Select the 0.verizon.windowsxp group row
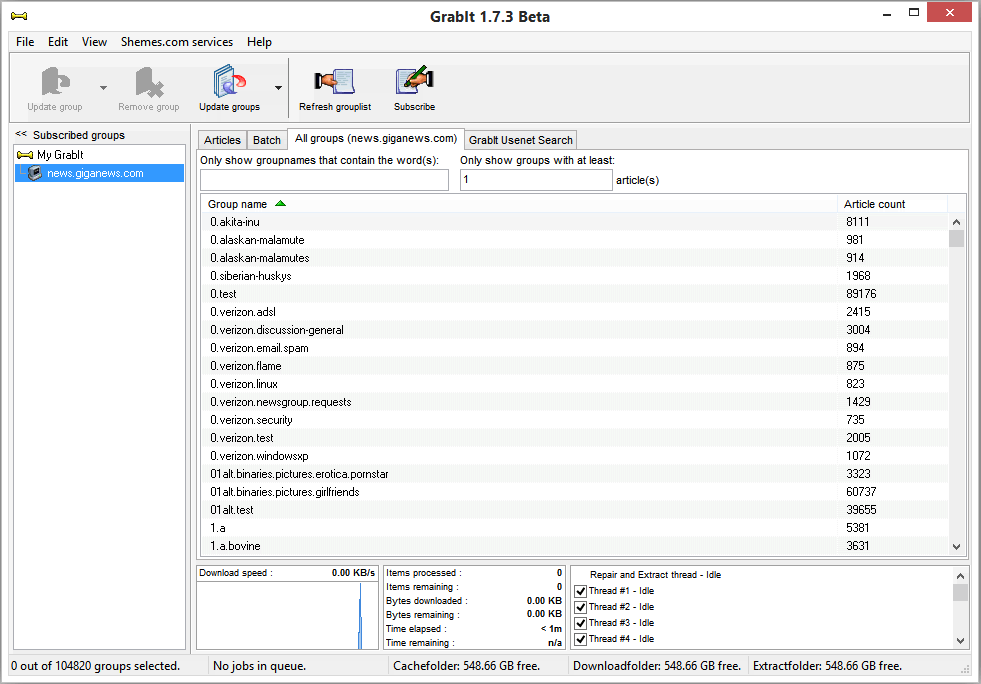 click(x=576, y=456)
